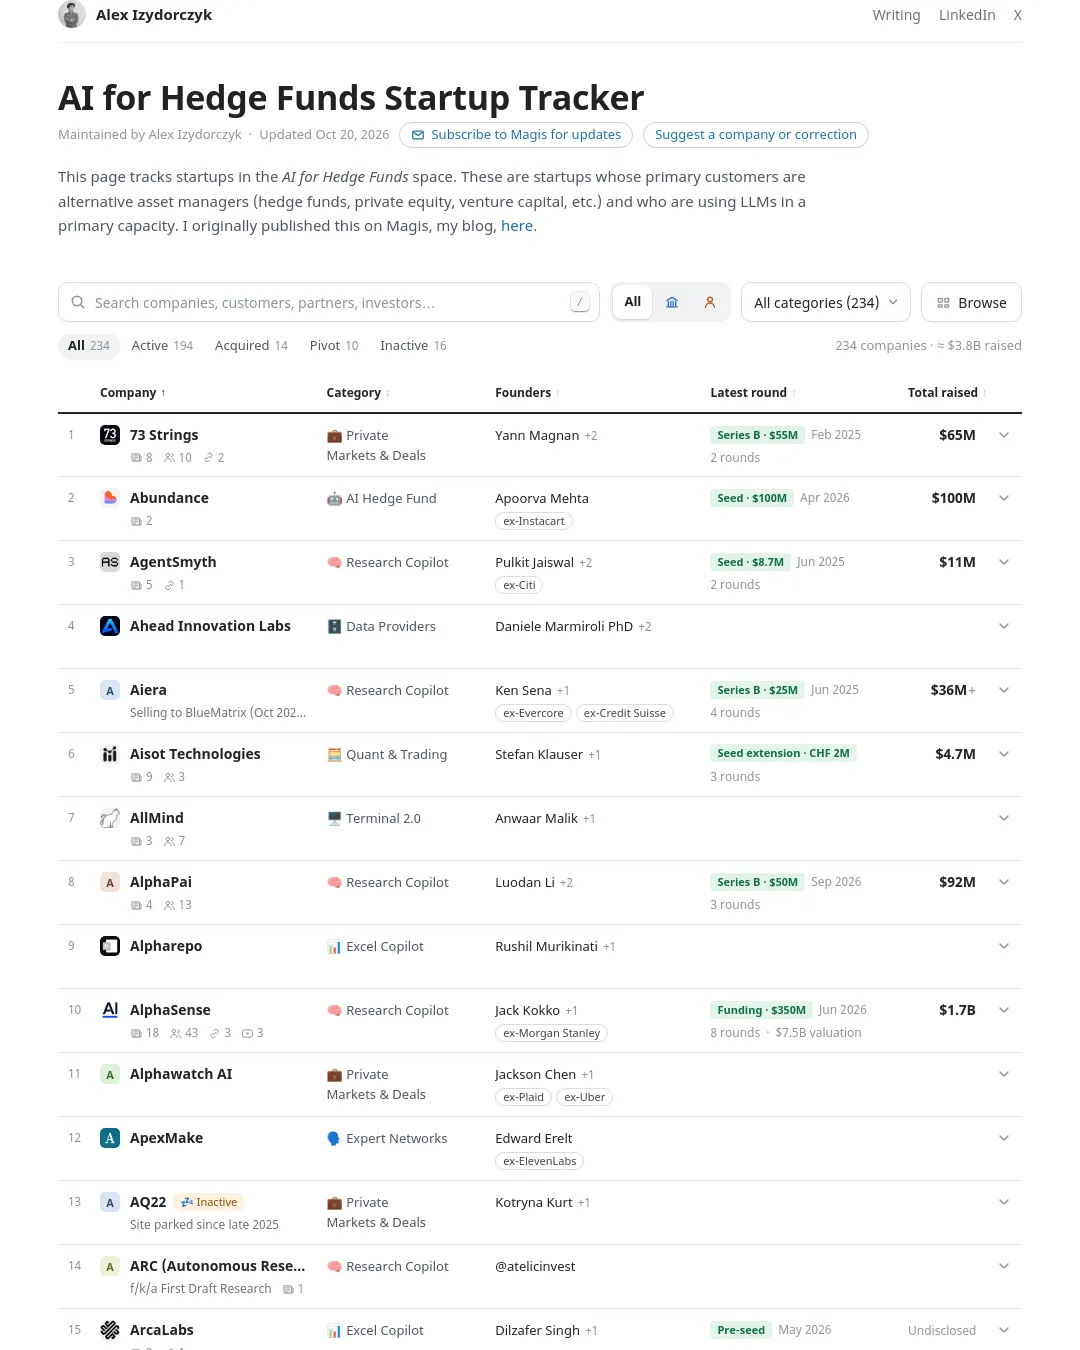Click the Aisot Technologies logo
This screenshot has width=1080, height=1350.
[110, 754]
